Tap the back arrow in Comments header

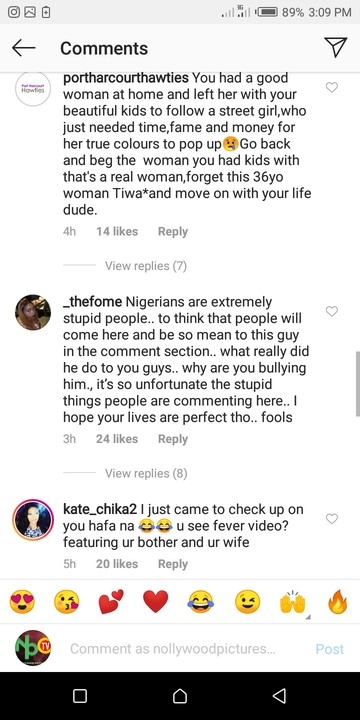click(x=23, y=48)
